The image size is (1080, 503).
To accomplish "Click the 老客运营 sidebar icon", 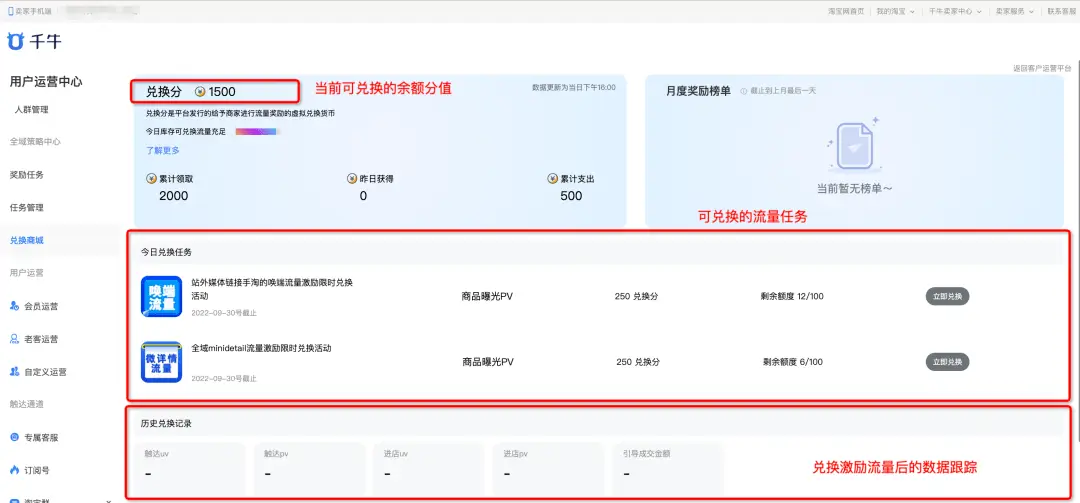I will click(14, 339).
